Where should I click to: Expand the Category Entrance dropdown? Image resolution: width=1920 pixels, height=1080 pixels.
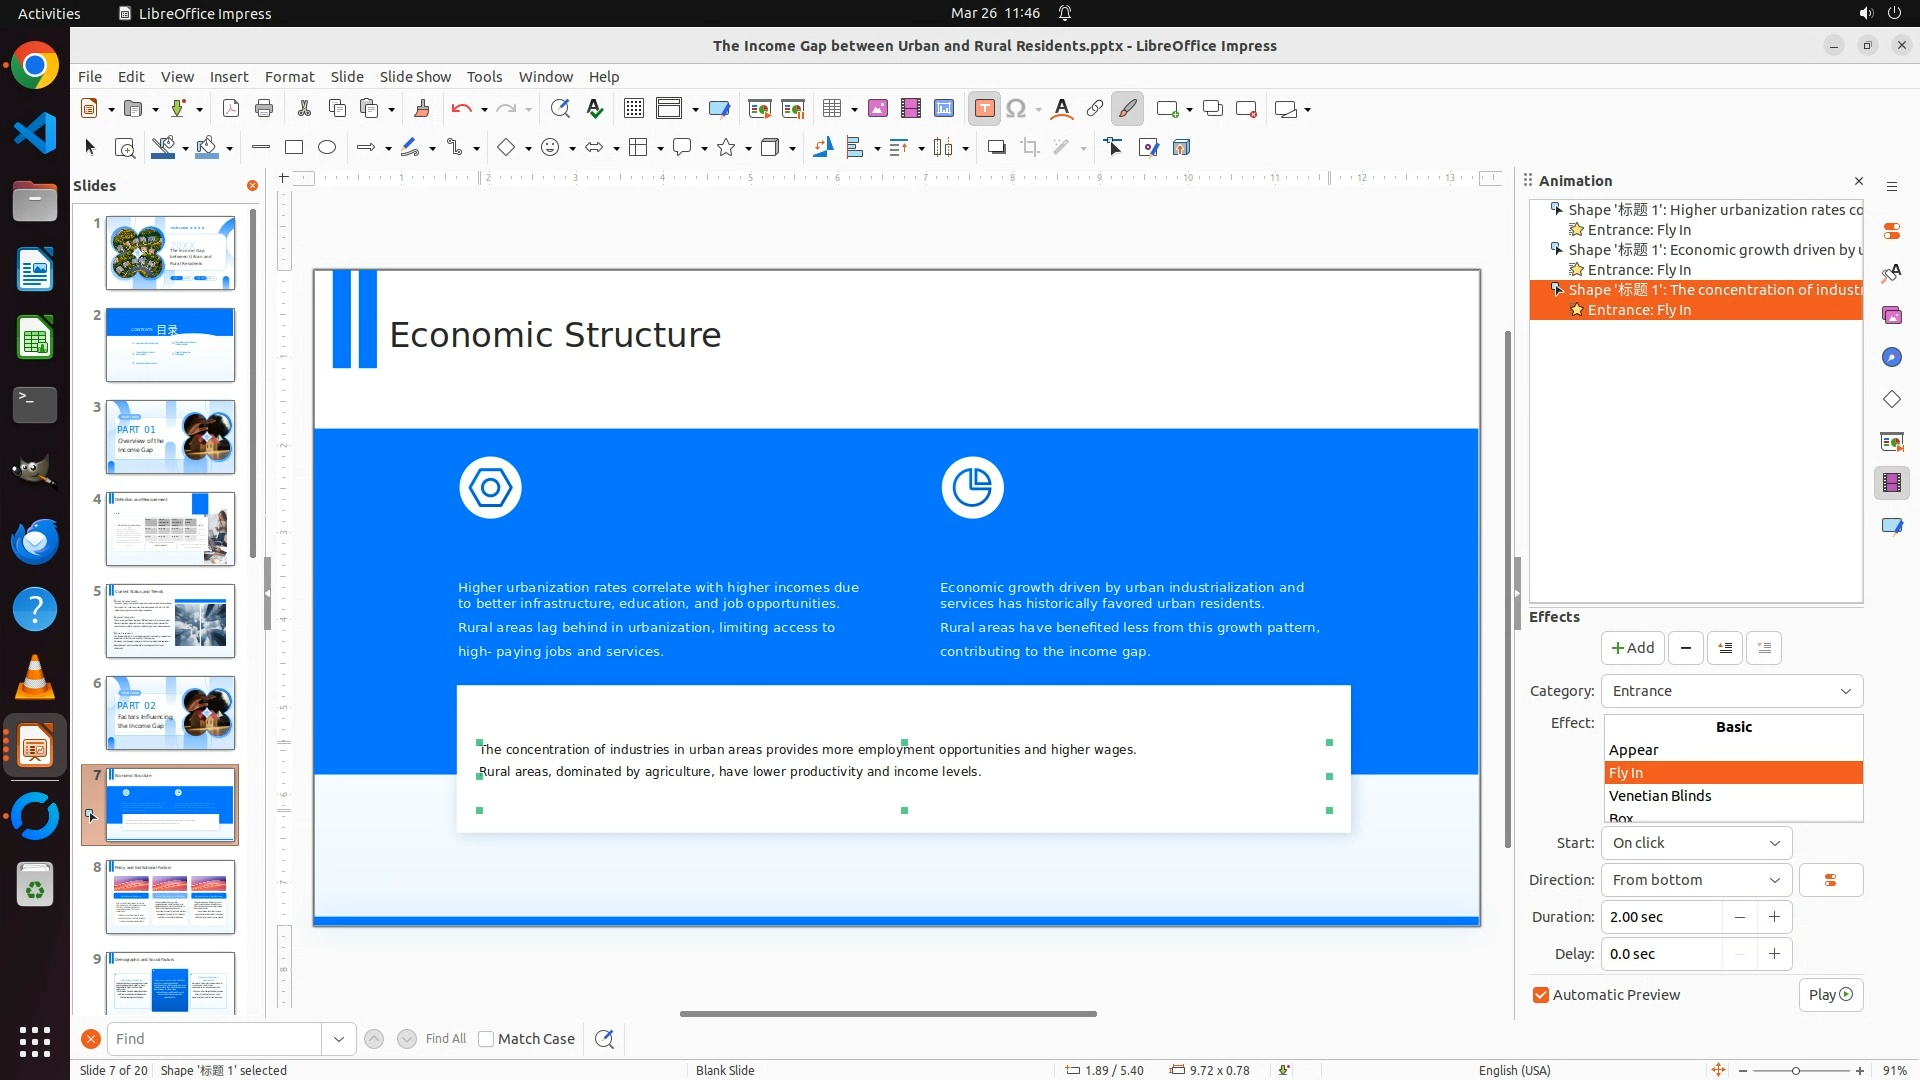tap(1732, 691)
